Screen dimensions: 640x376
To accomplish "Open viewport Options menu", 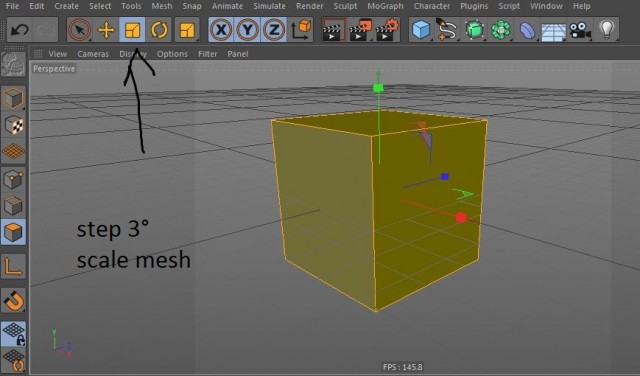I will 172,54.
